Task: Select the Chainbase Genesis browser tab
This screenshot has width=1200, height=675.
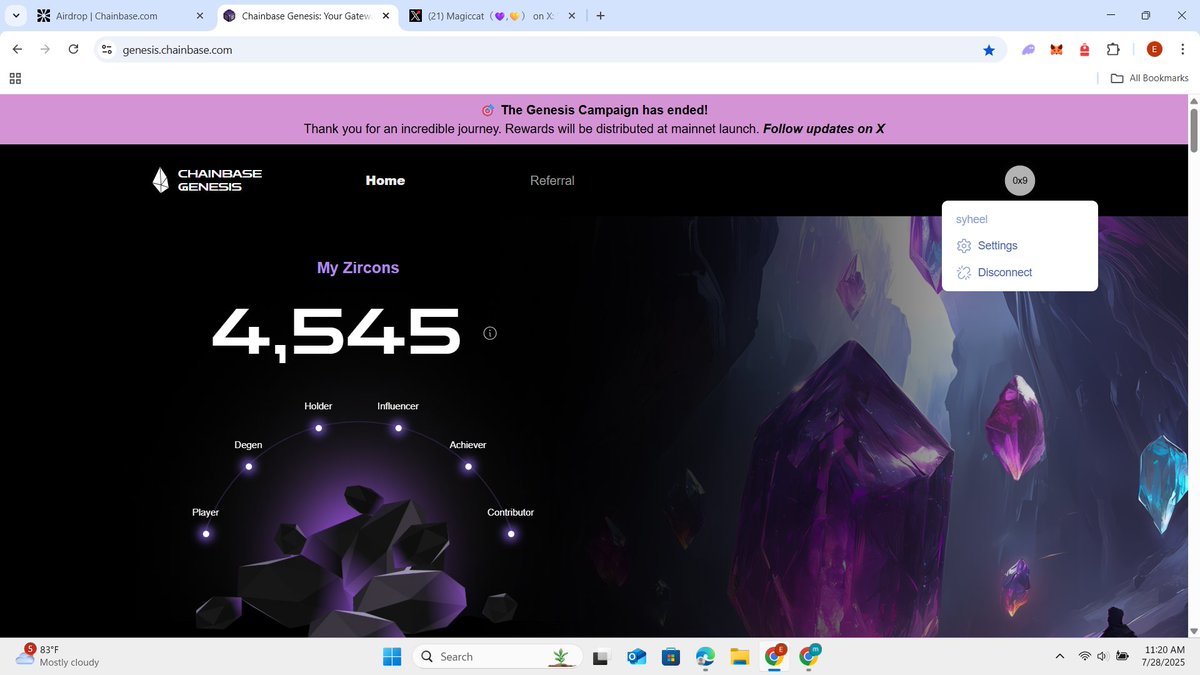Action: click(307, 16)
